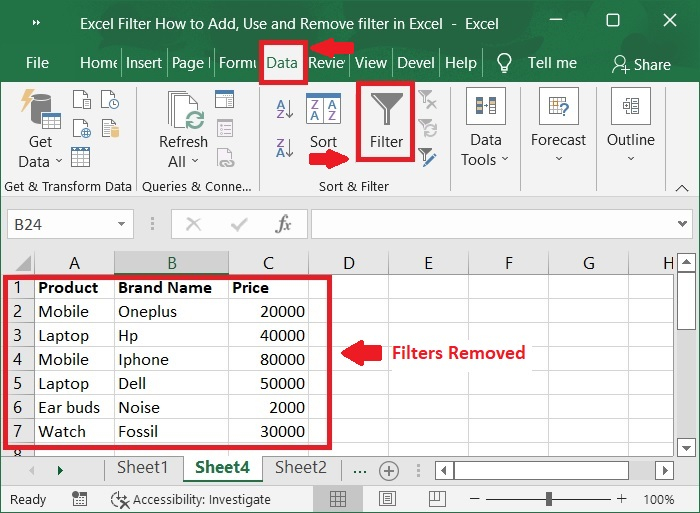Click the macro recording status icon
The image size is (700, 513).
[x=79, y=499]
